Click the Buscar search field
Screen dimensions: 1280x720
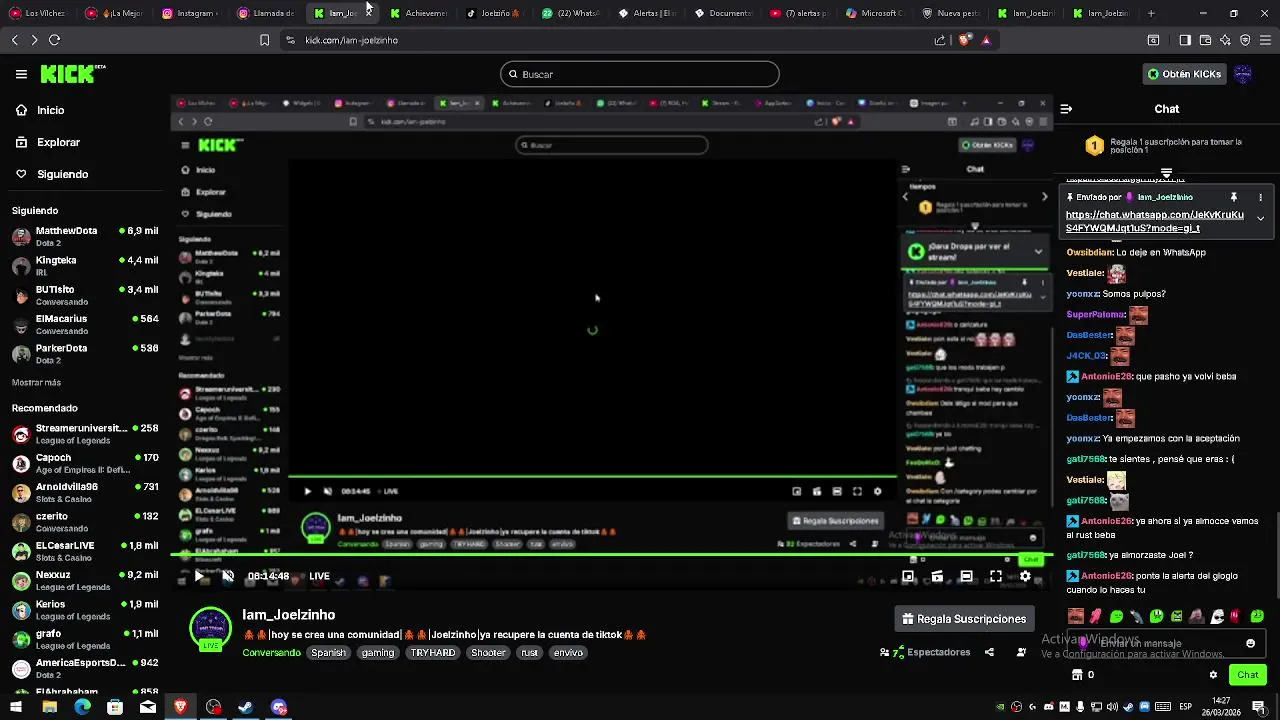639,74
